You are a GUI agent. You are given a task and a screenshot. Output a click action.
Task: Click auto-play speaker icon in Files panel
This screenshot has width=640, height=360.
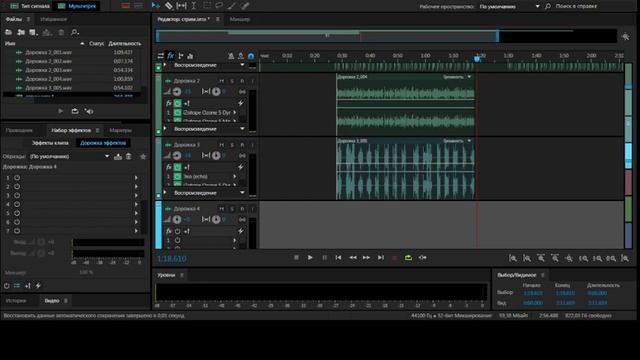89,111
